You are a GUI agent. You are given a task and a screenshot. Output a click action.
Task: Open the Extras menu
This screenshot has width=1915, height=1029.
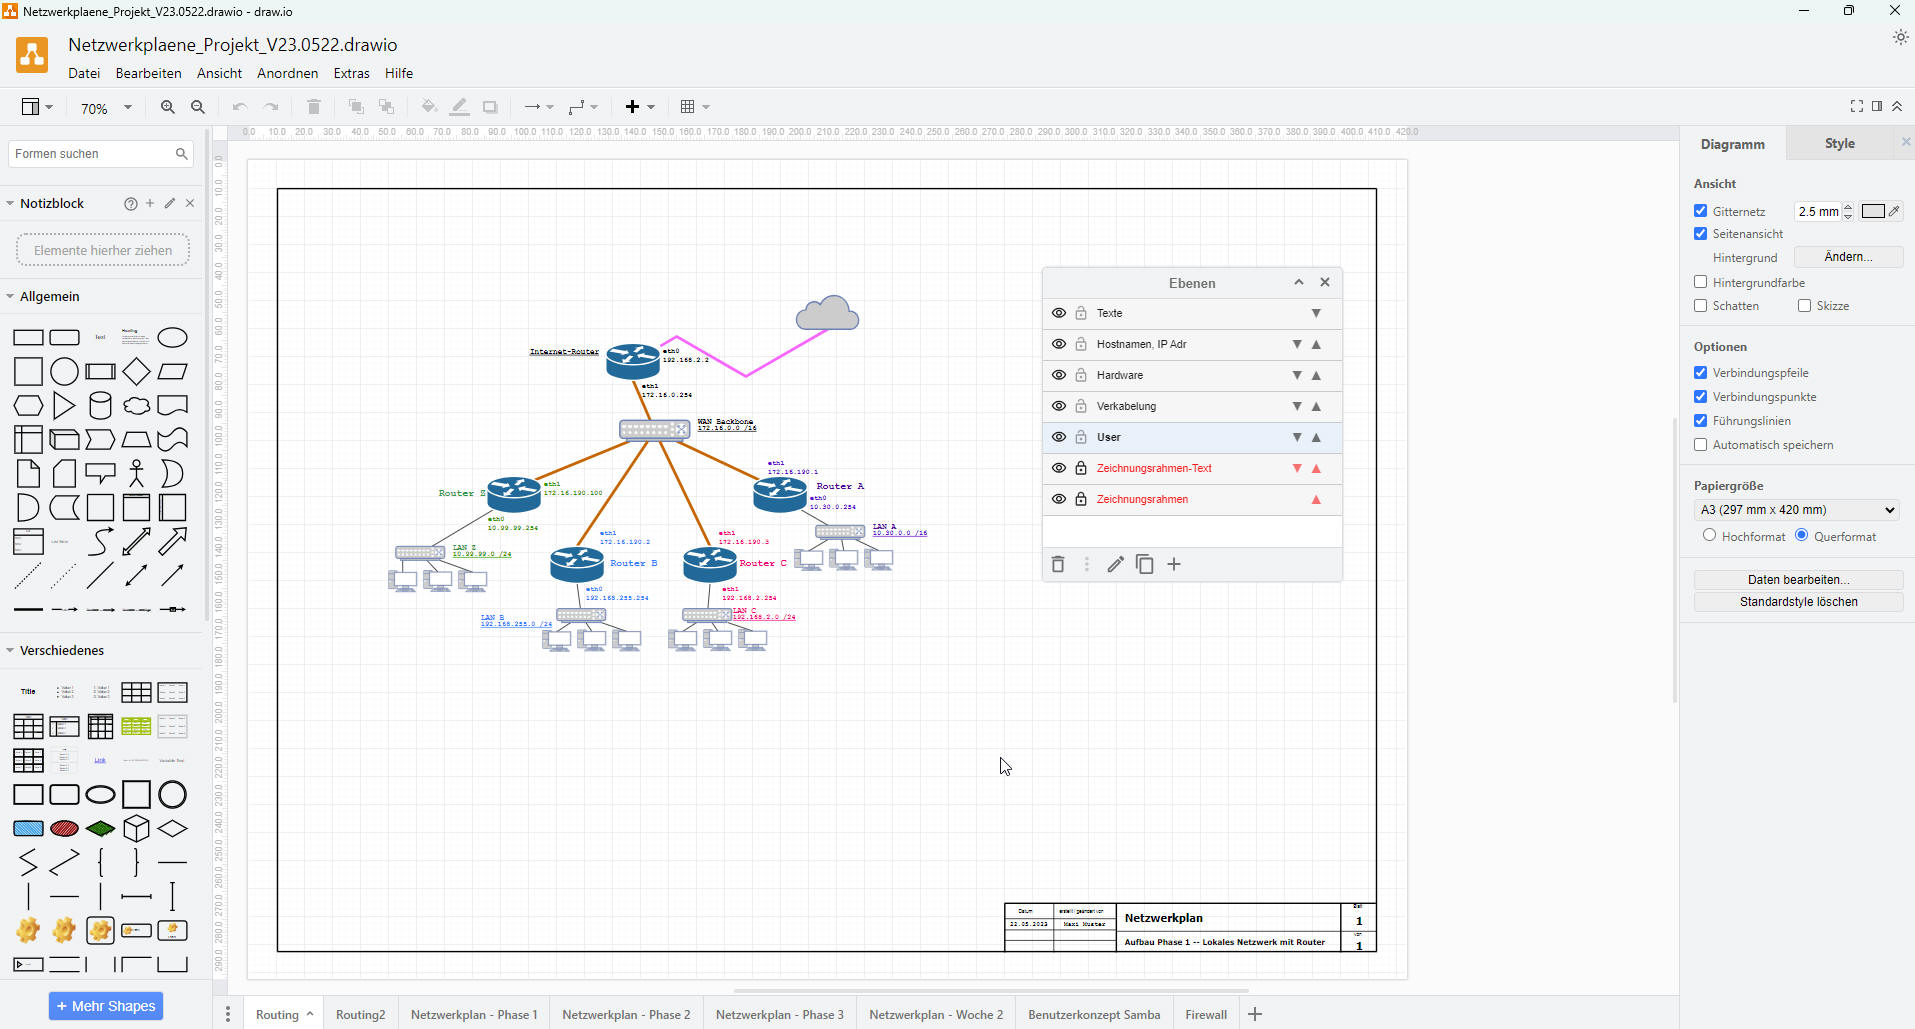pos(351,73)
